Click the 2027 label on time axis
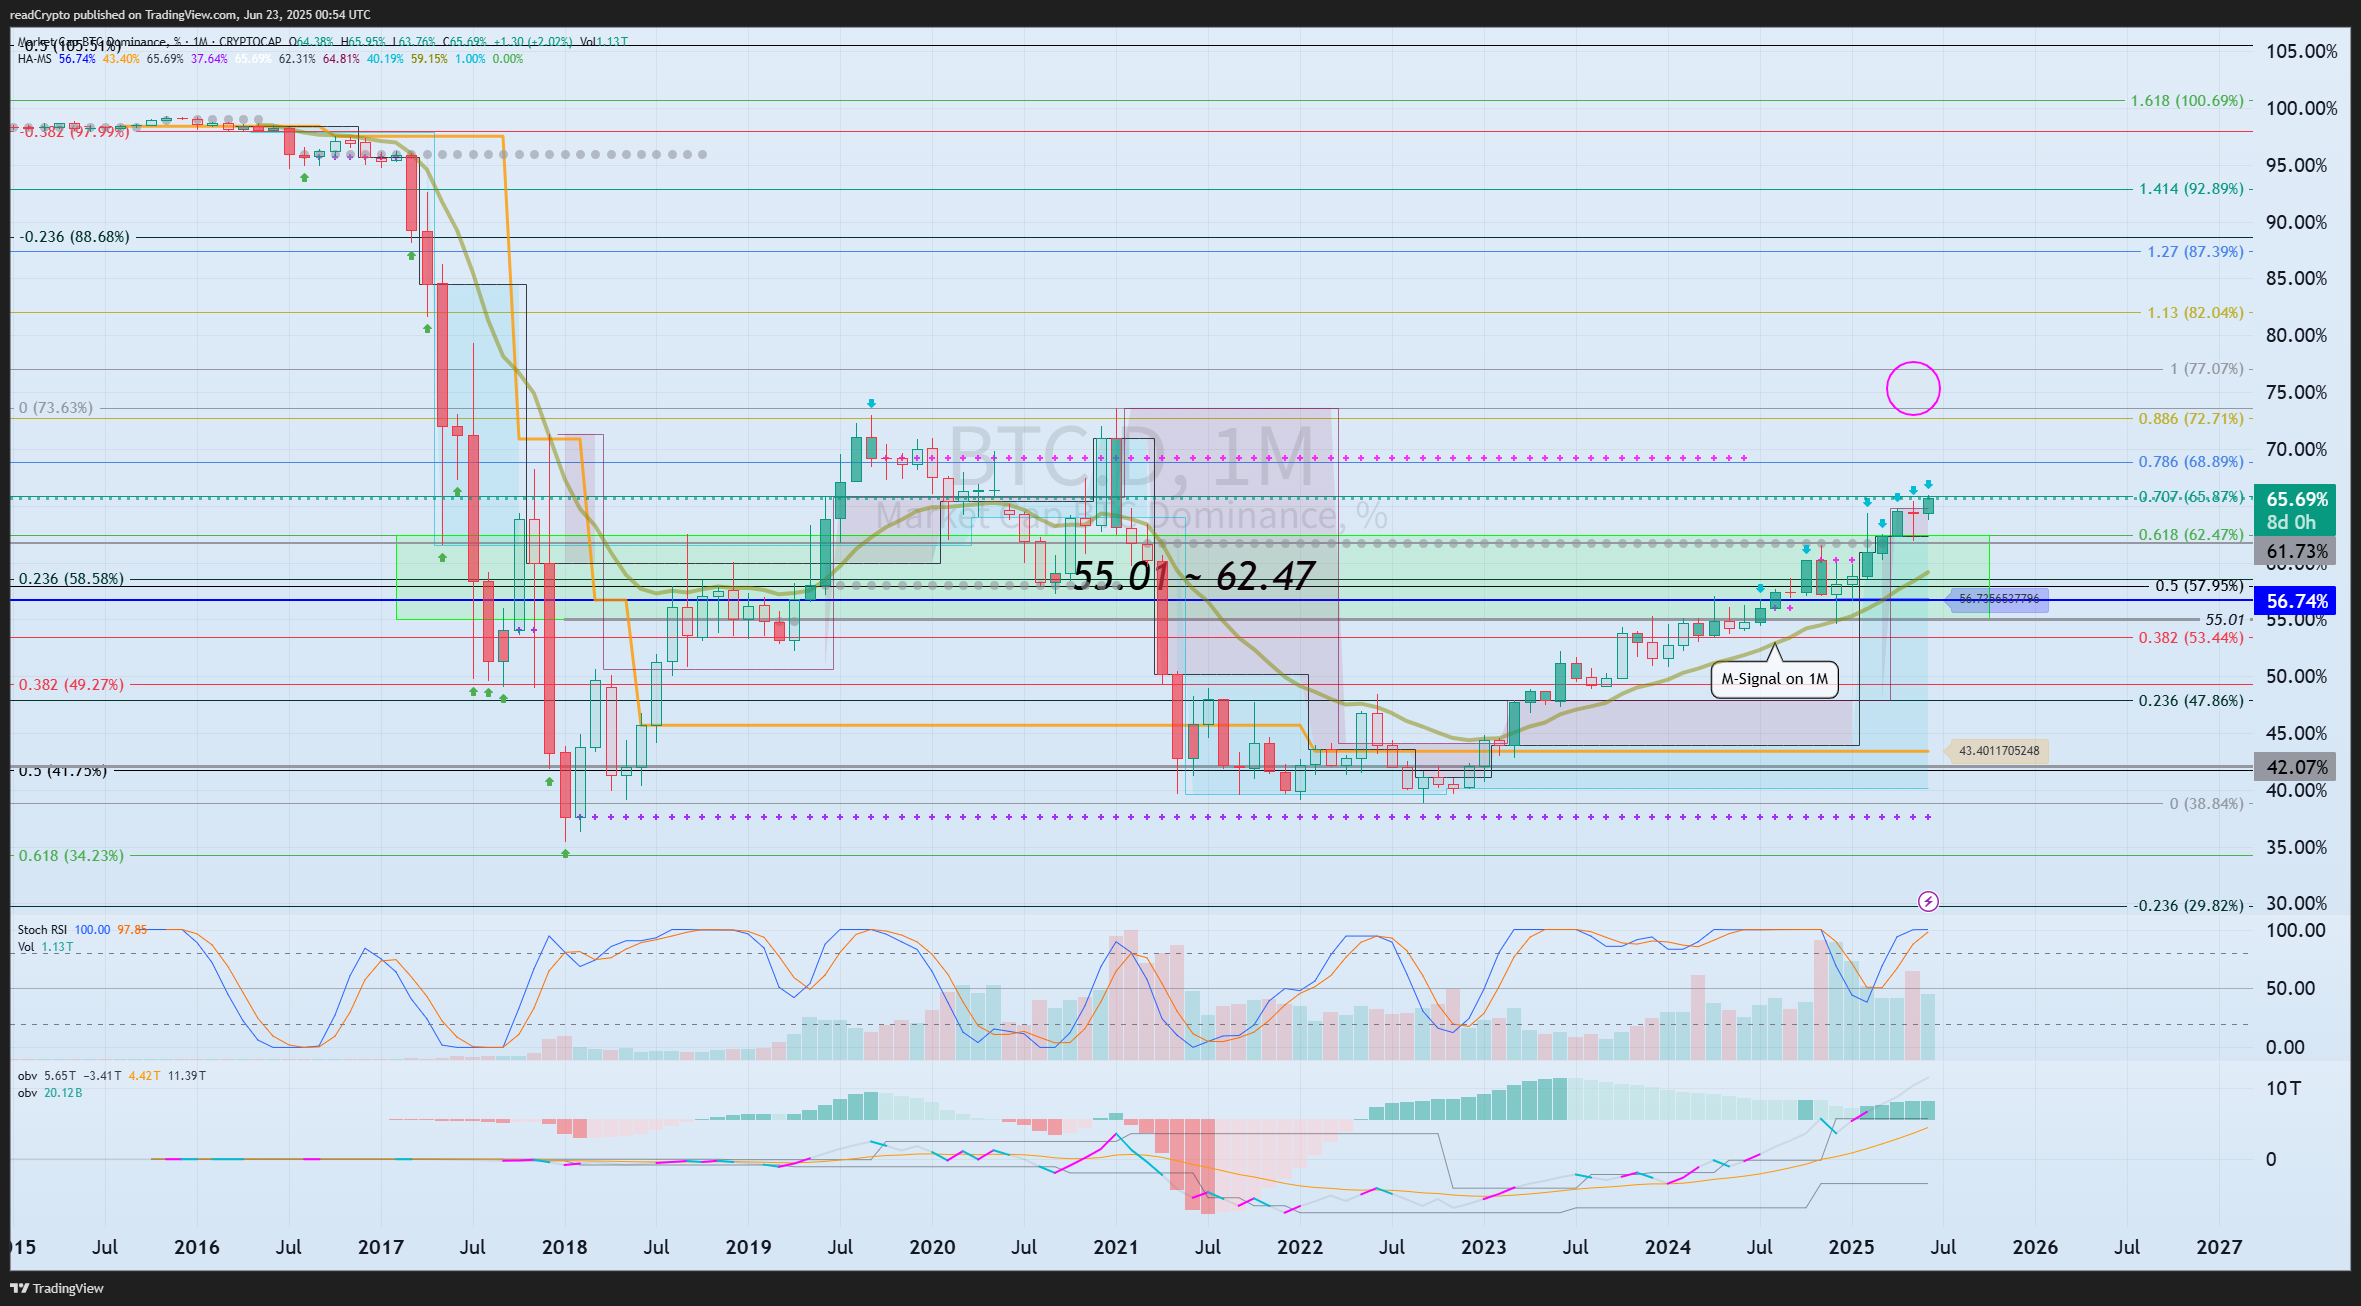Viewport: 2361px width, 1306px height. pyautogui.click(x=2219, y=1247)
